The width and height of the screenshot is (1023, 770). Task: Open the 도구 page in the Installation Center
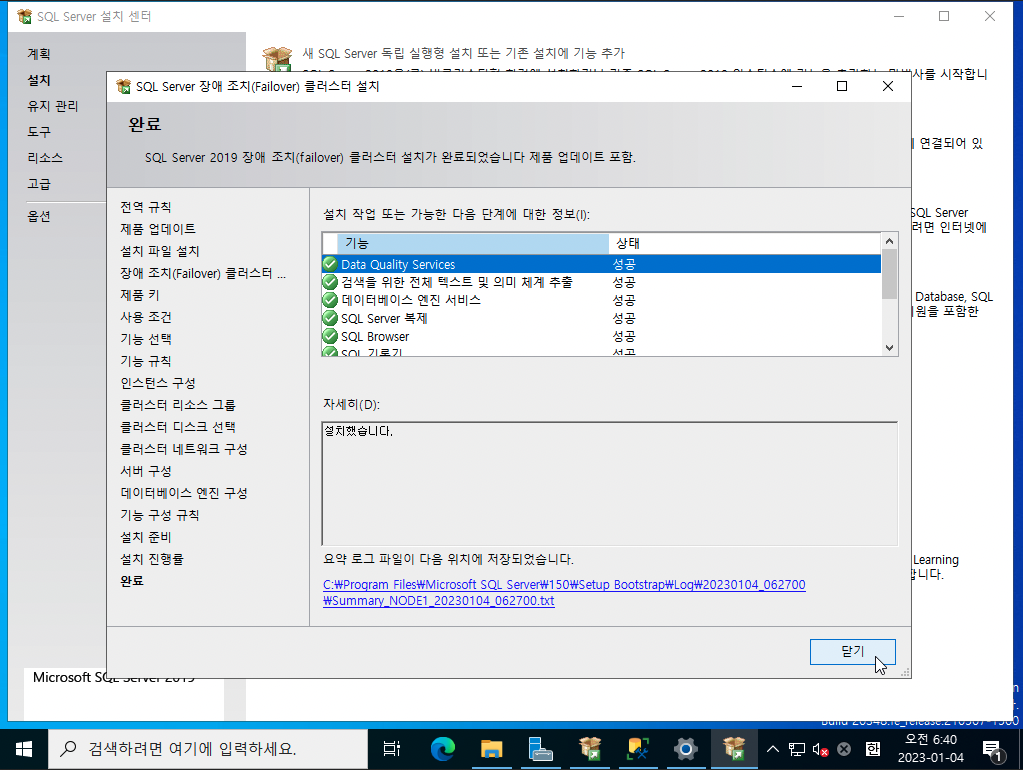pos(39,132)
